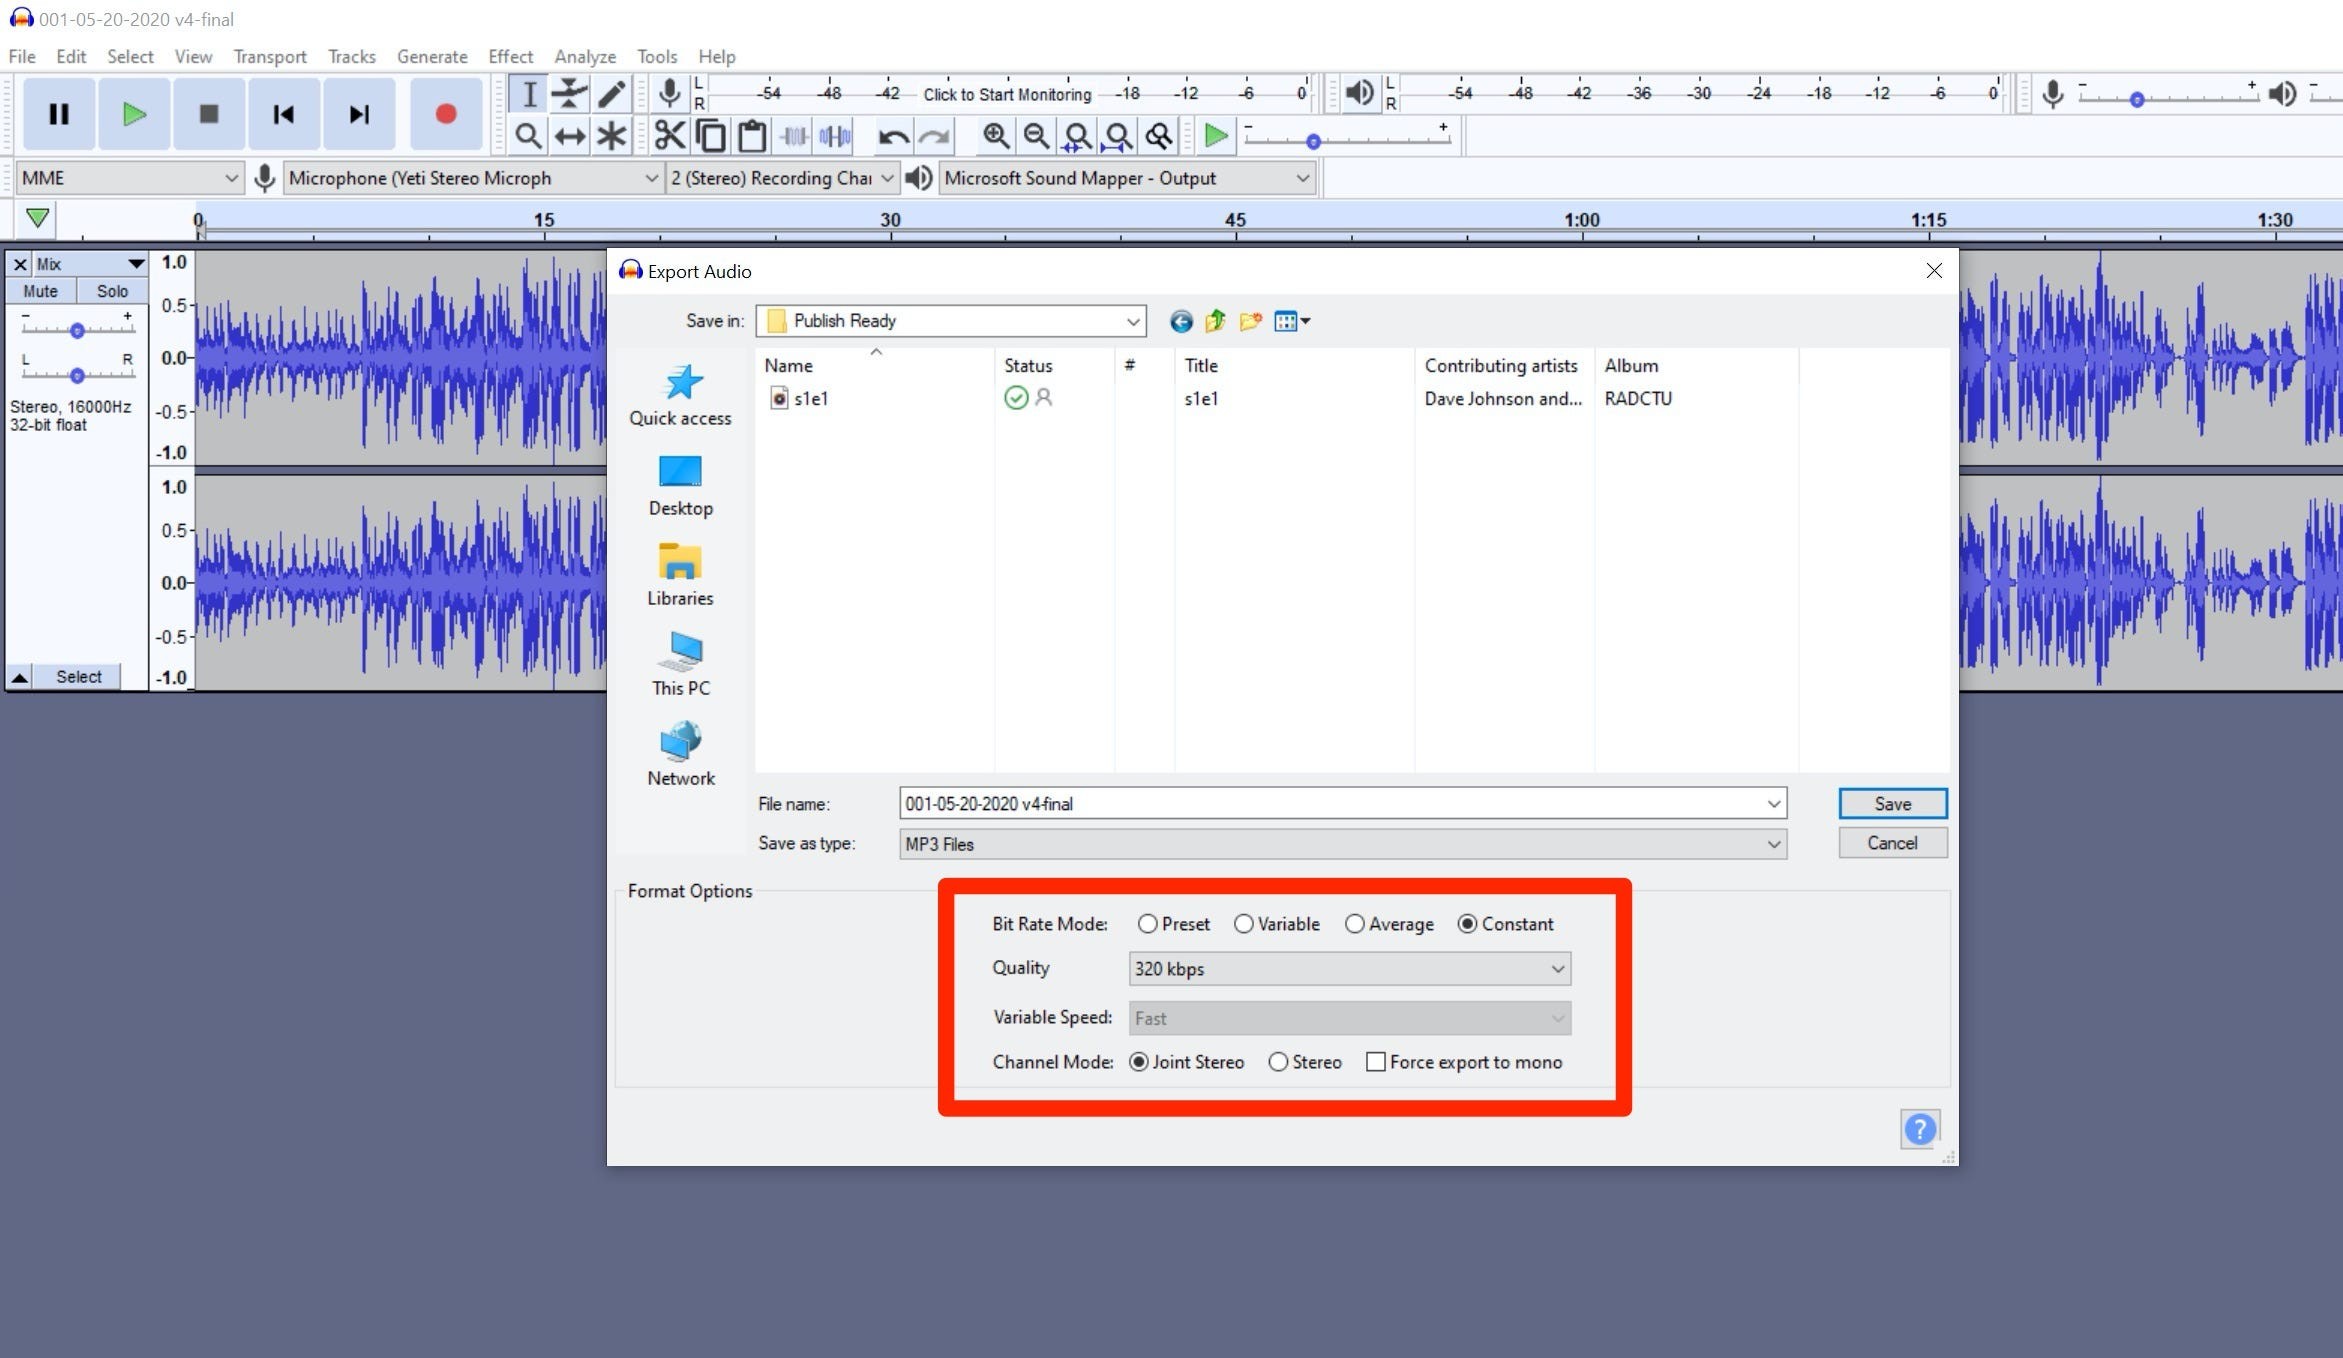Select the Envelope tool

click(x=569, y=93)
